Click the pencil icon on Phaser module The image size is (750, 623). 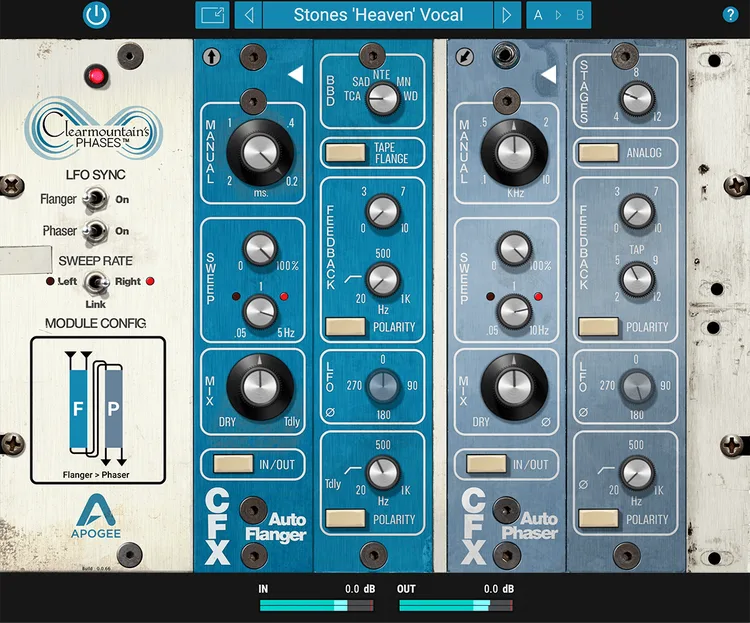(465, 57)
